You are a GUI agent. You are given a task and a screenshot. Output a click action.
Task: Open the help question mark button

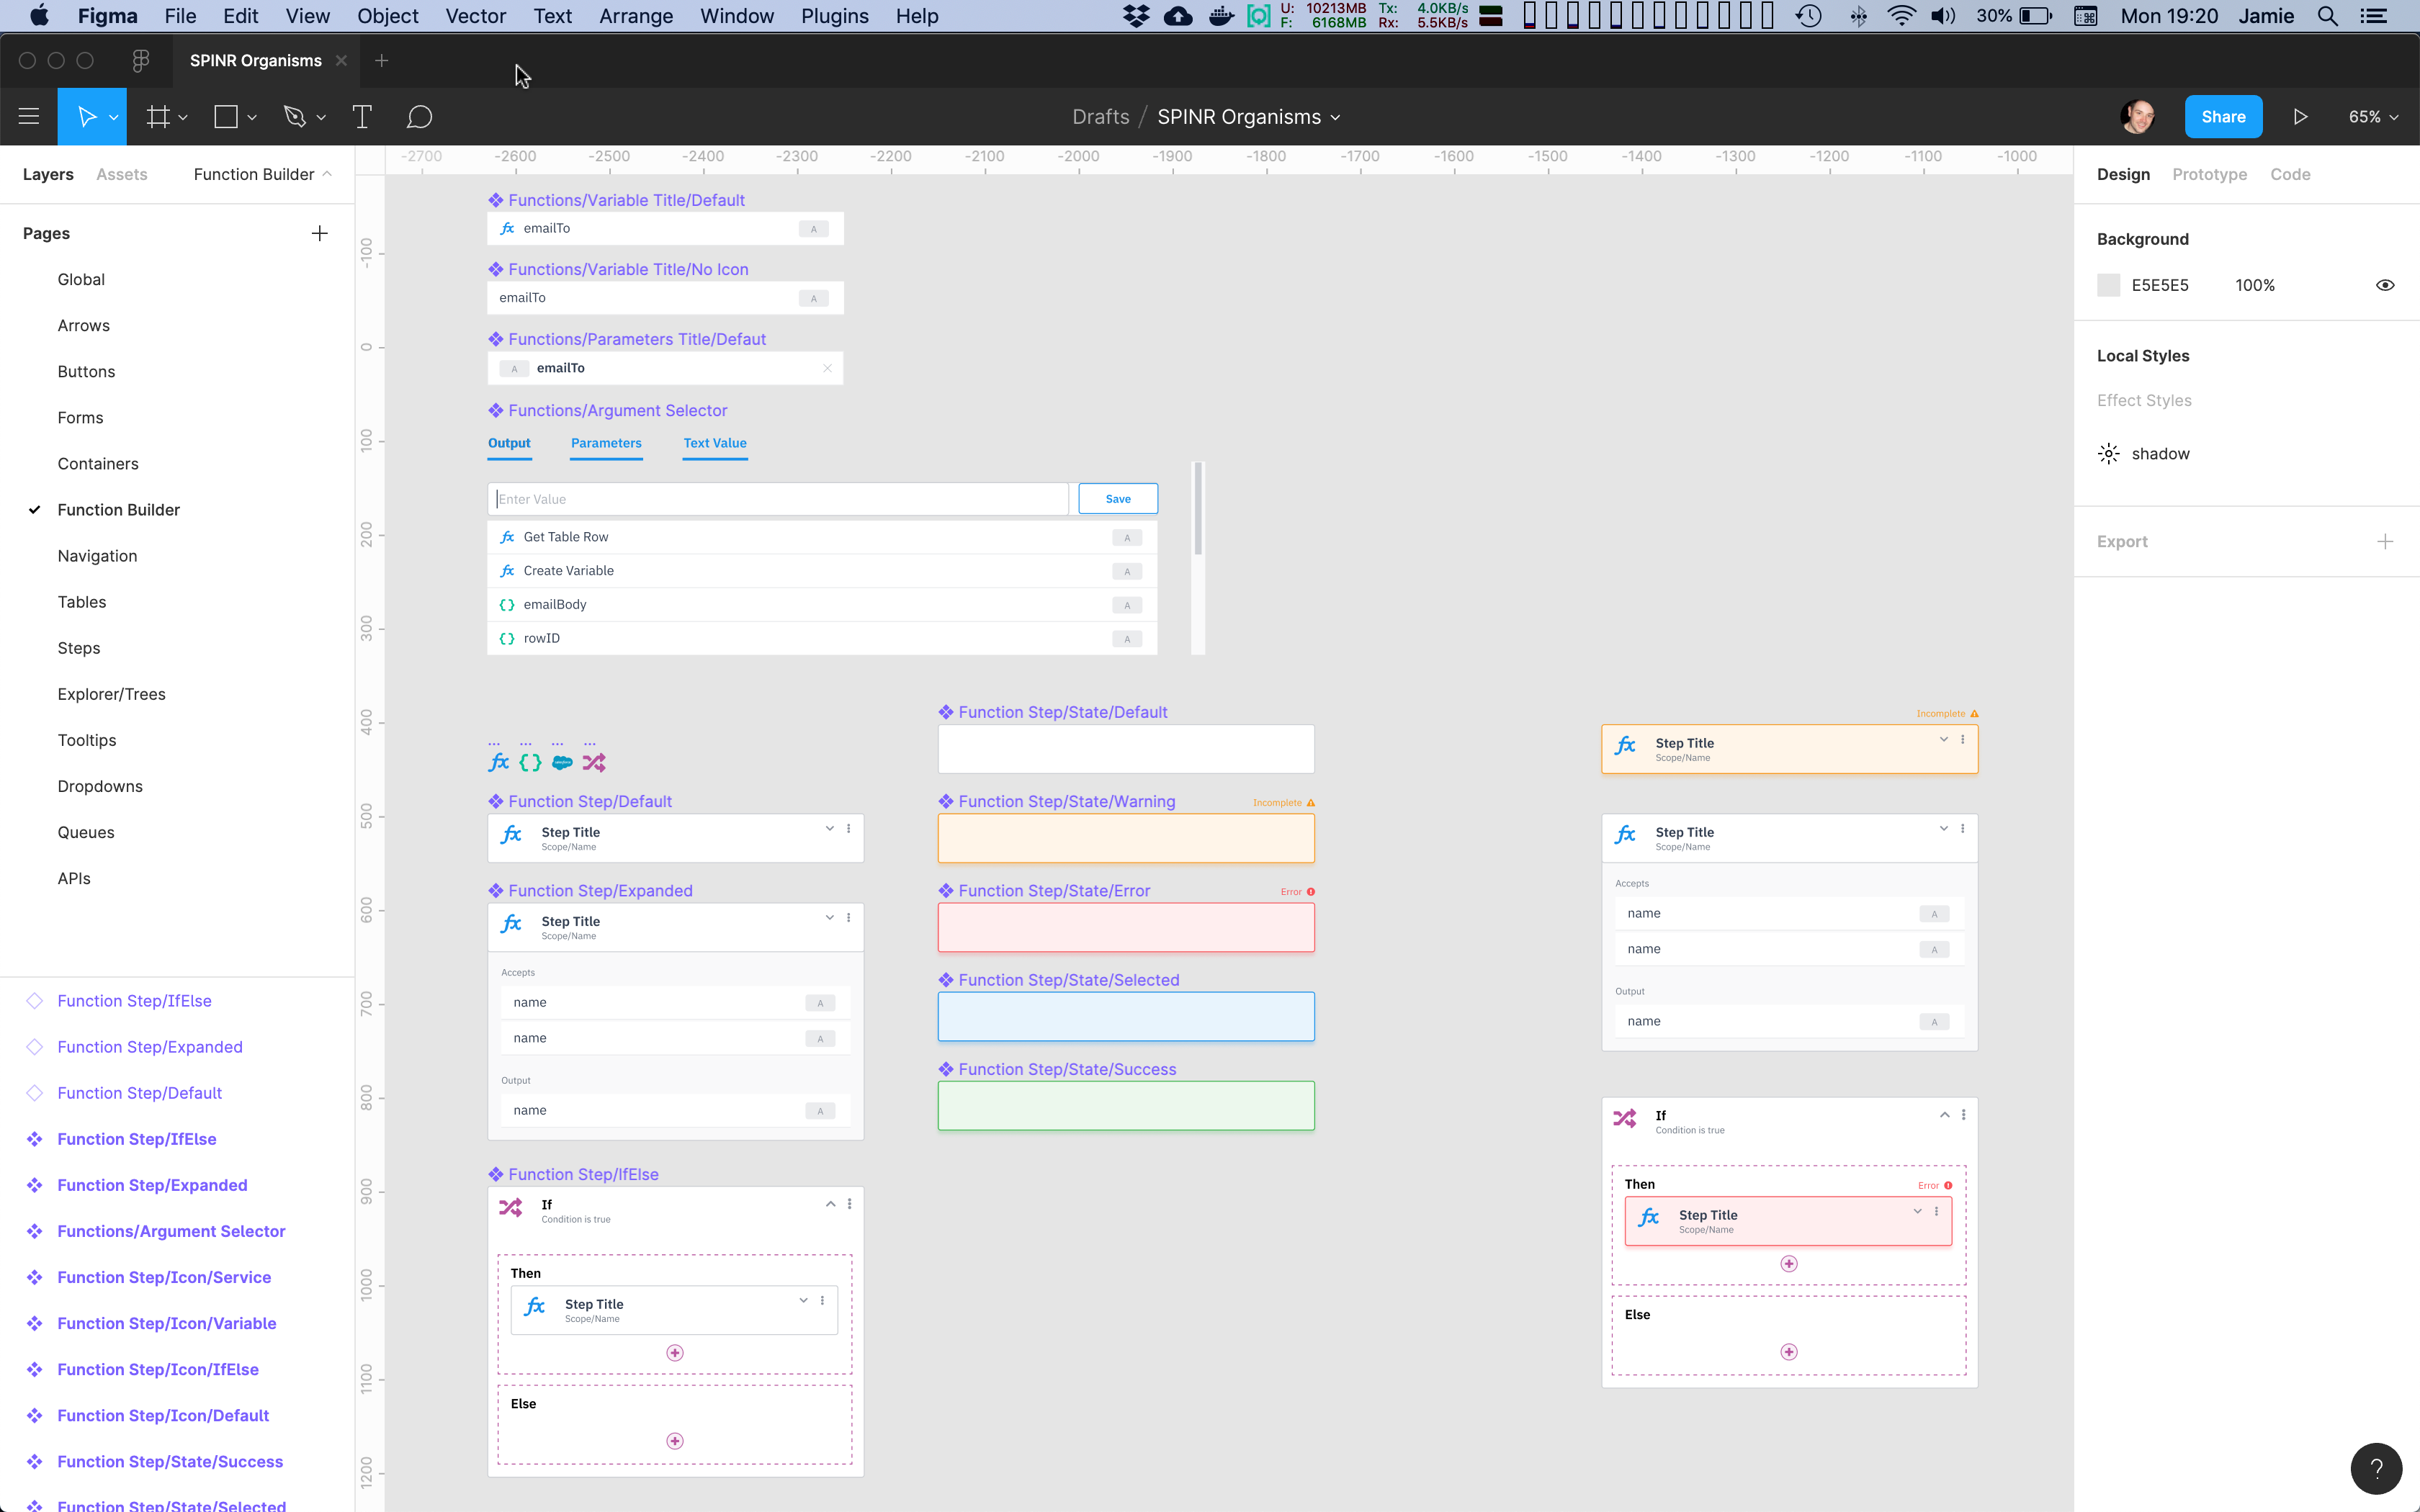(x=2375, y=1468)
